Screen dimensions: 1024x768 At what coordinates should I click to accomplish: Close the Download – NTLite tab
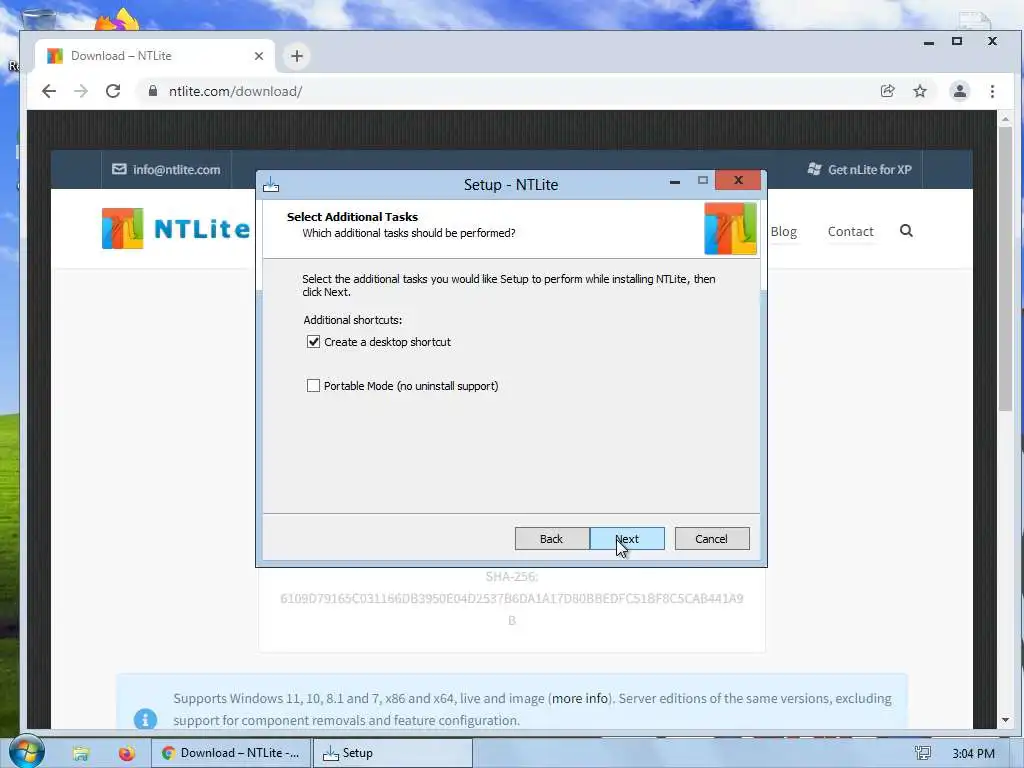point(259,56)
